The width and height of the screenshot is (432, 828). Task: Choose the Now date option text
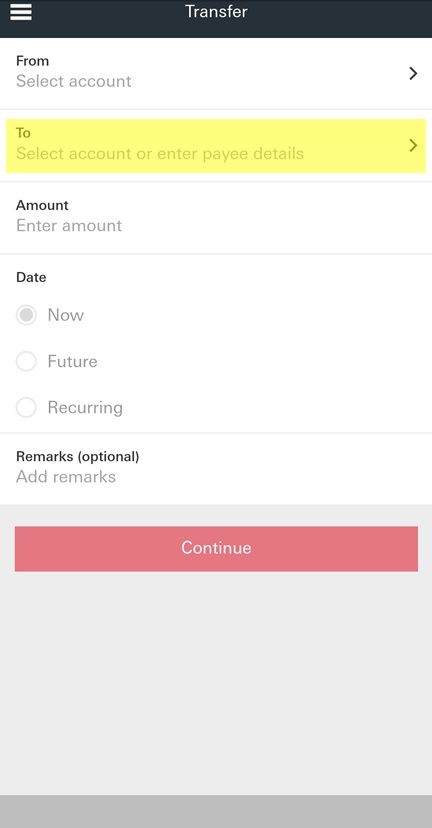65,315
